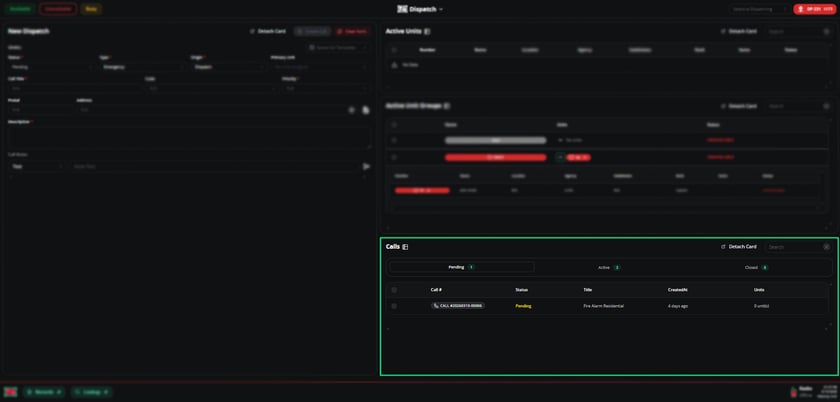Collapse the red unit group row chevron
The height and width of the screenshot is (402, 840).
(x=560, y=158)
